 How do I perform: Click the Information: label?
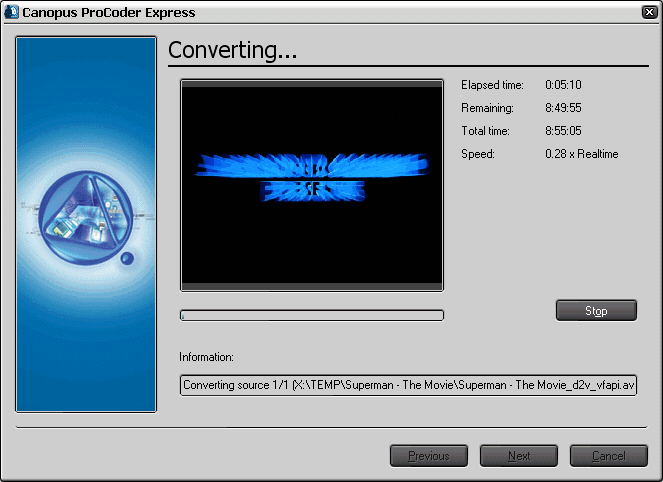coord(206,357)
